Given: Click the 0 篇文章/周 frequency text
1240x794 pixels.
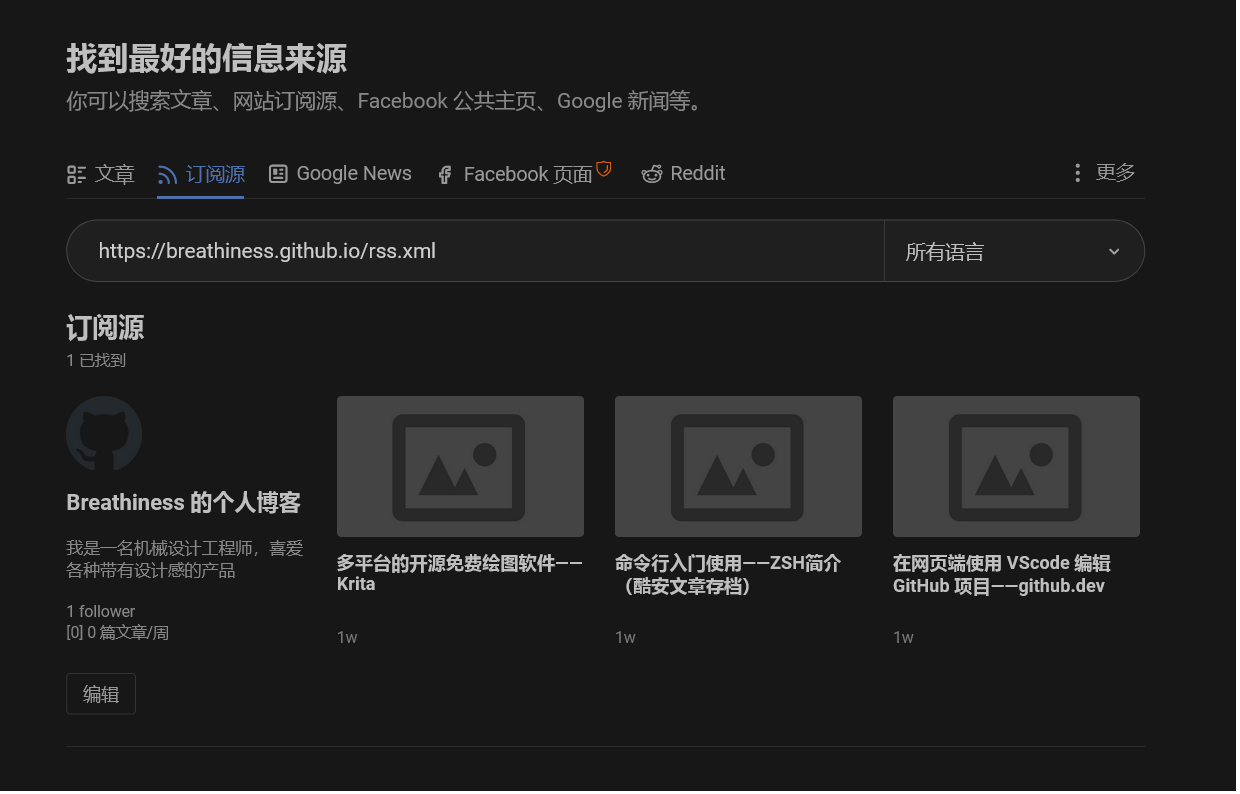Looking at the screenshot, I should pos(117,632).
